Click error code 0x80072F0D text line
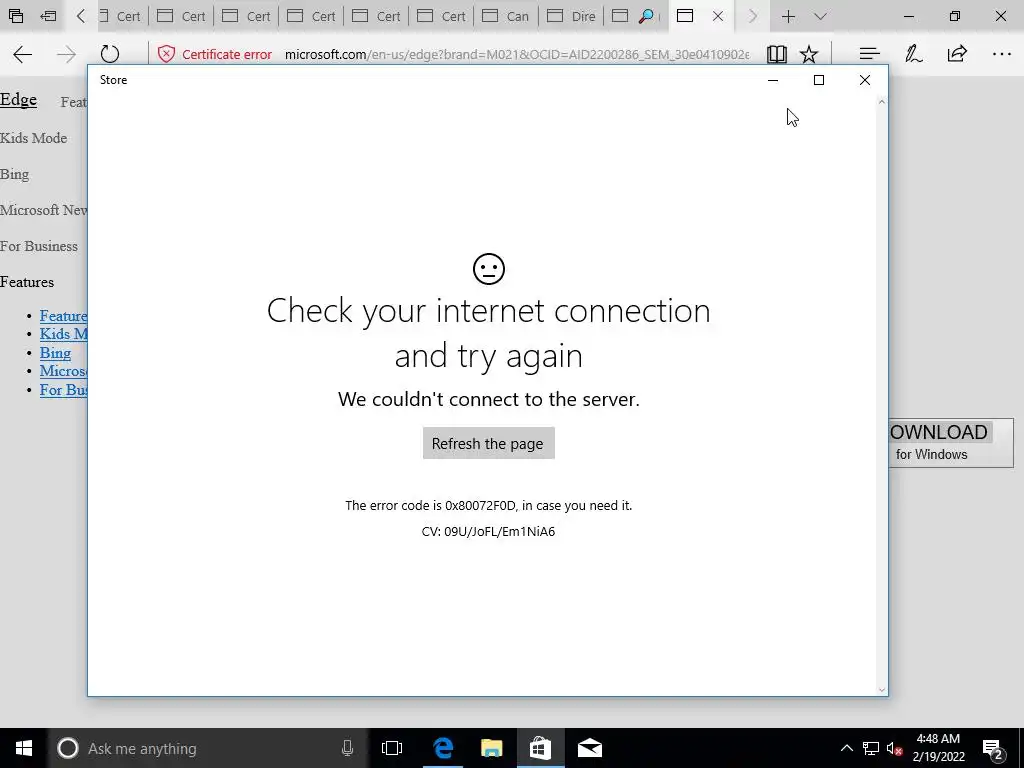Image resolution: width=1024 pixels, height=768 pixels. click(x=488, y=505)
